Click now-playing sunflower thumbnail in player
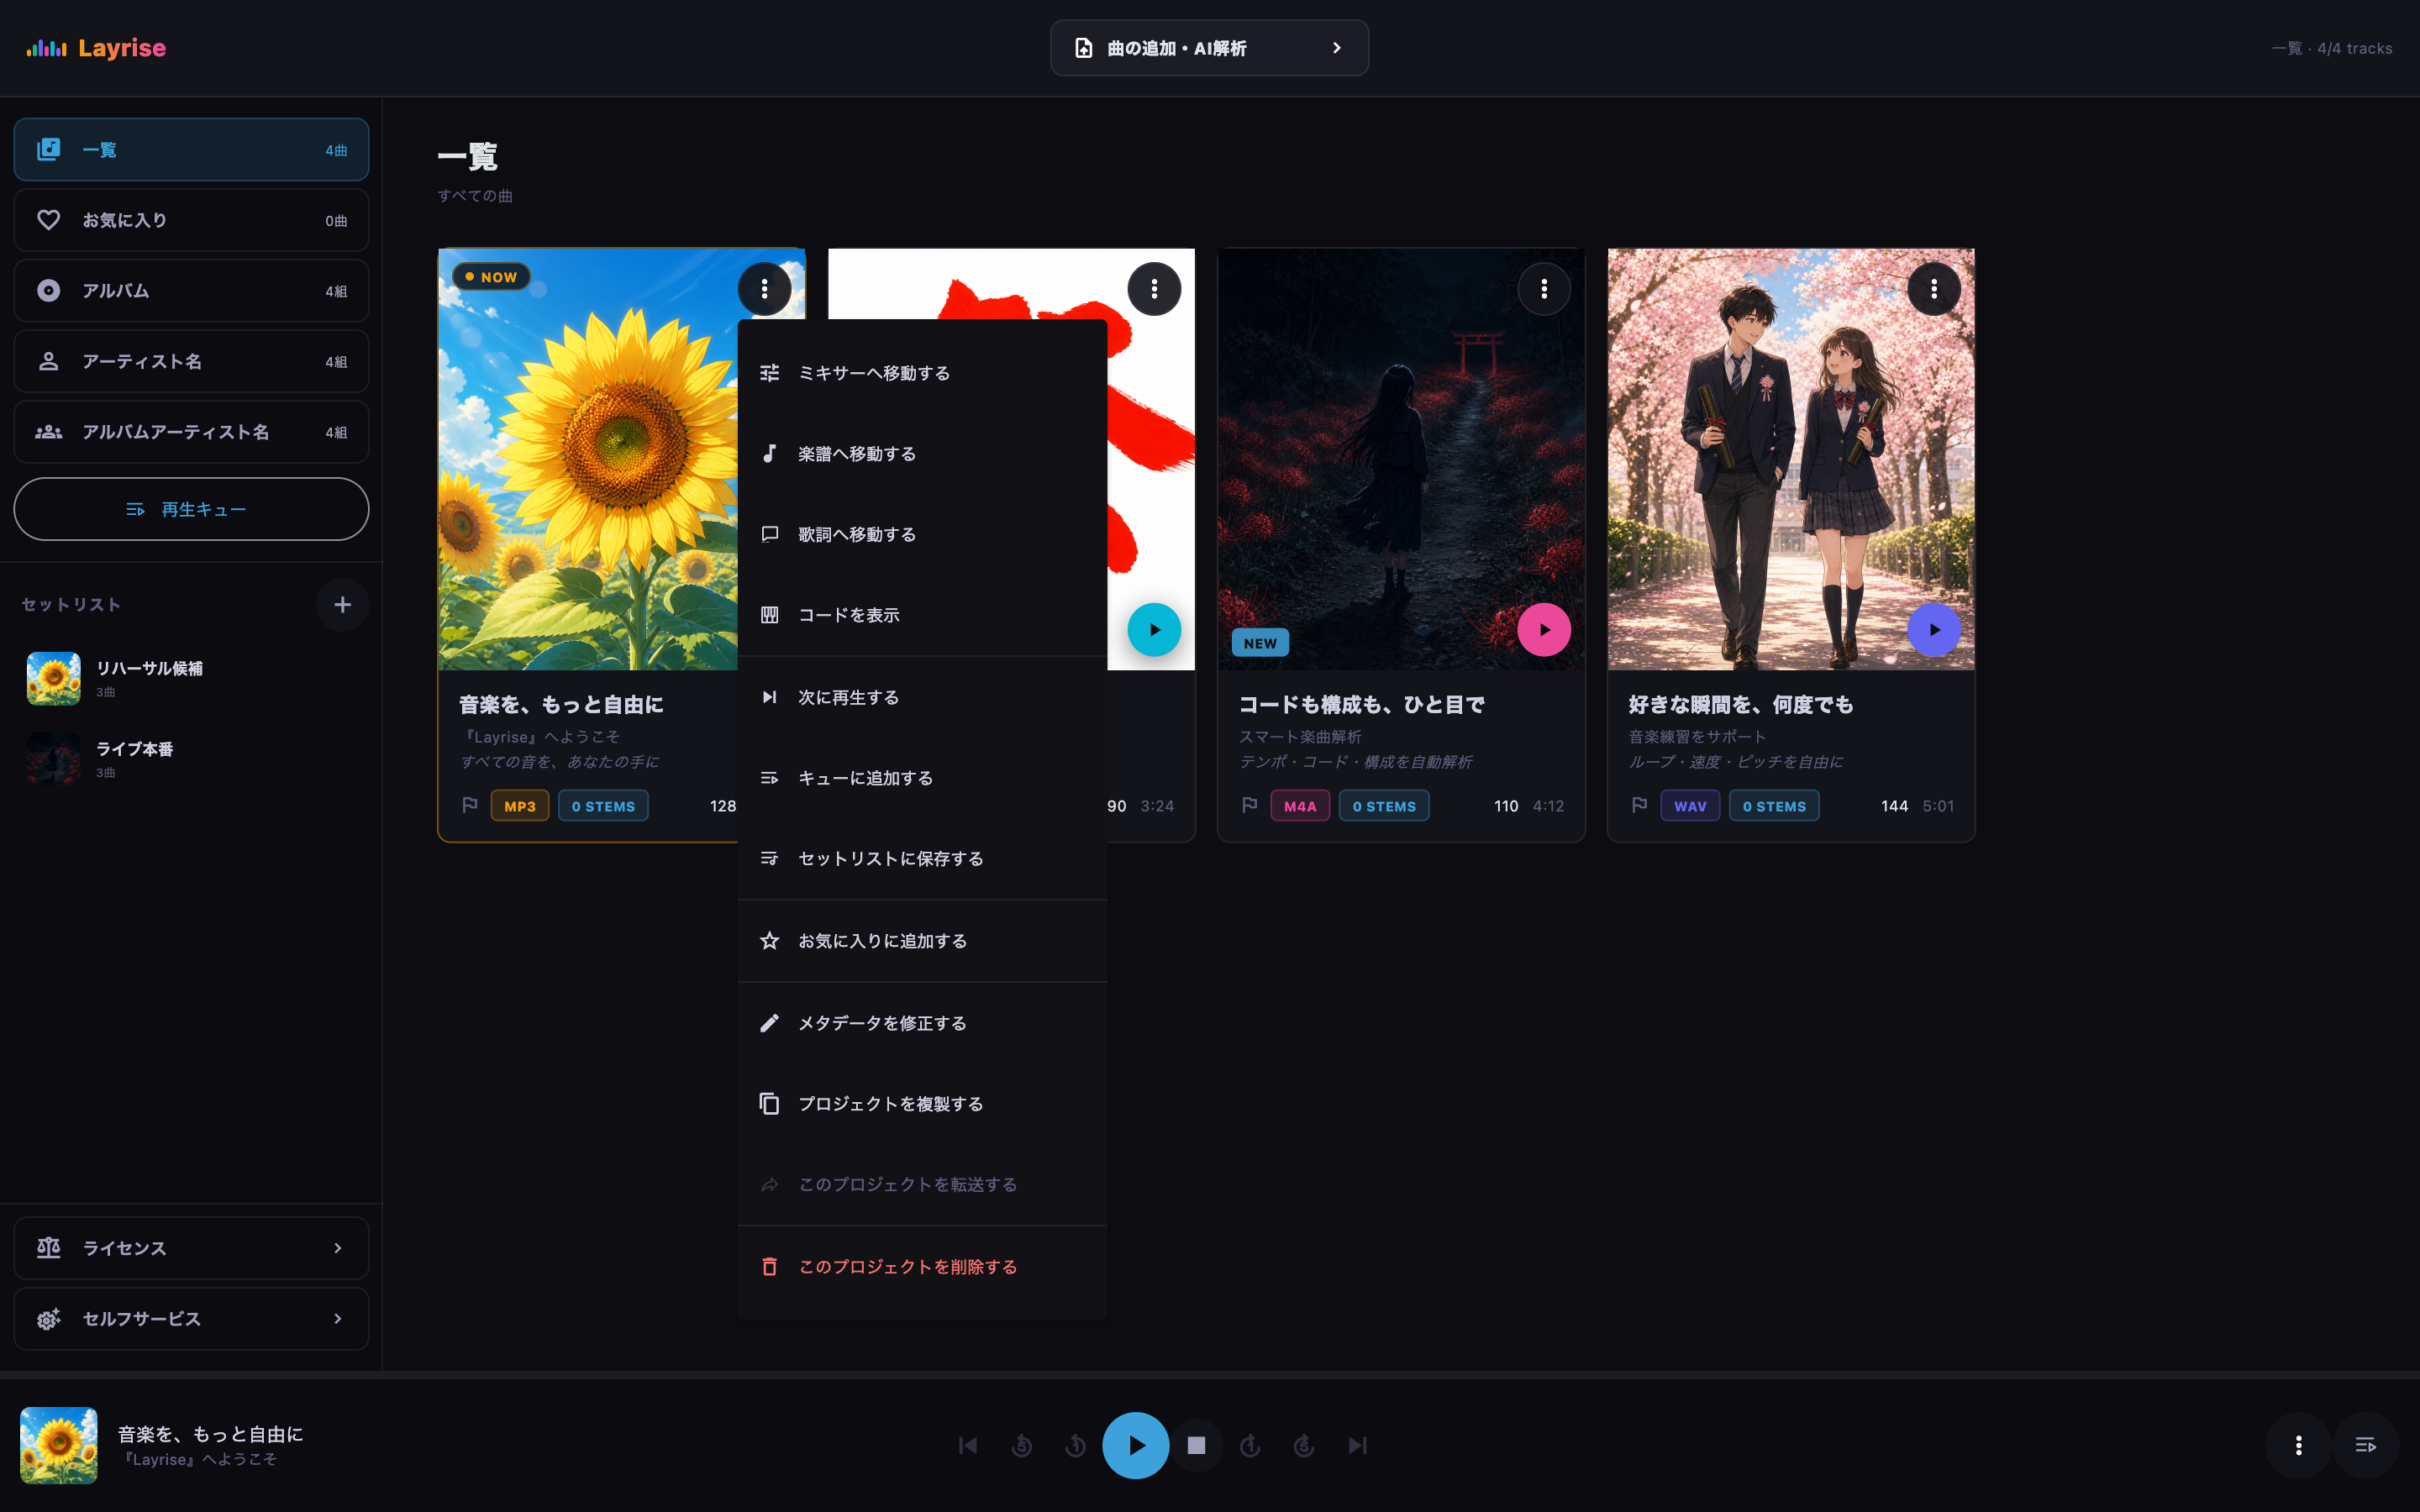The width and height of the screenshot is (2420, 1512). click(x=59, y=1445)
